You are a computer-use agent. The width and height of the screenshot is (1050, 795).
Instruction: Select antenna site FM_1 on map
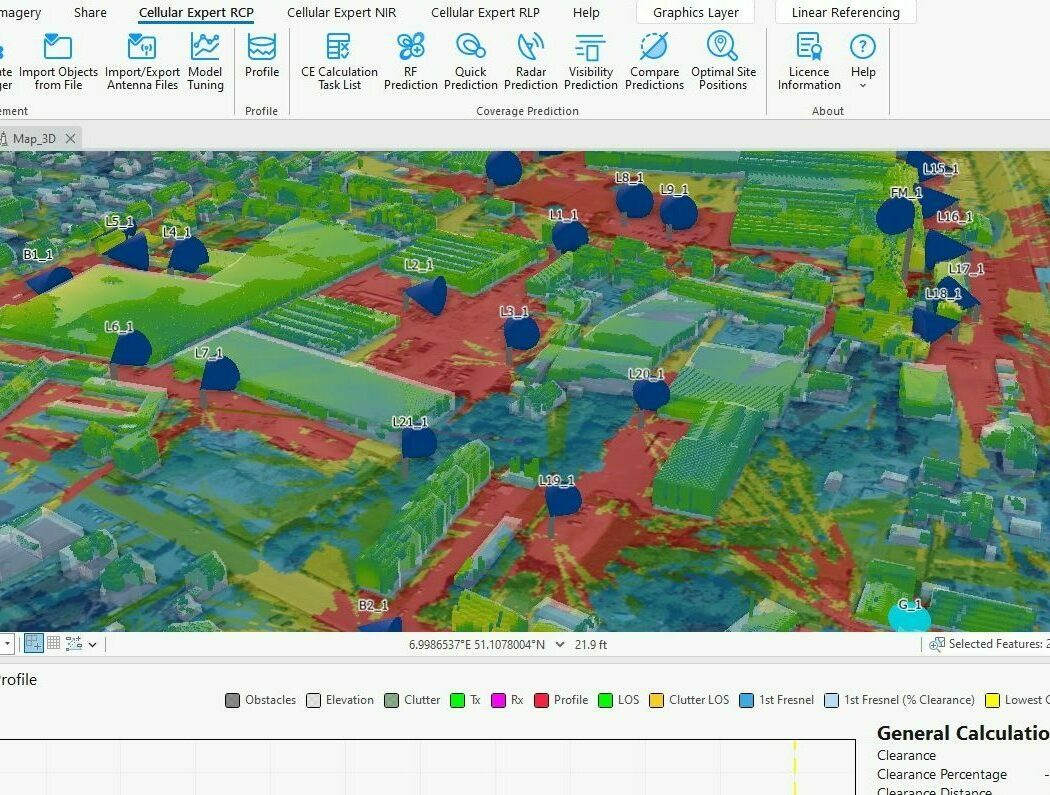tap(895, 216)
